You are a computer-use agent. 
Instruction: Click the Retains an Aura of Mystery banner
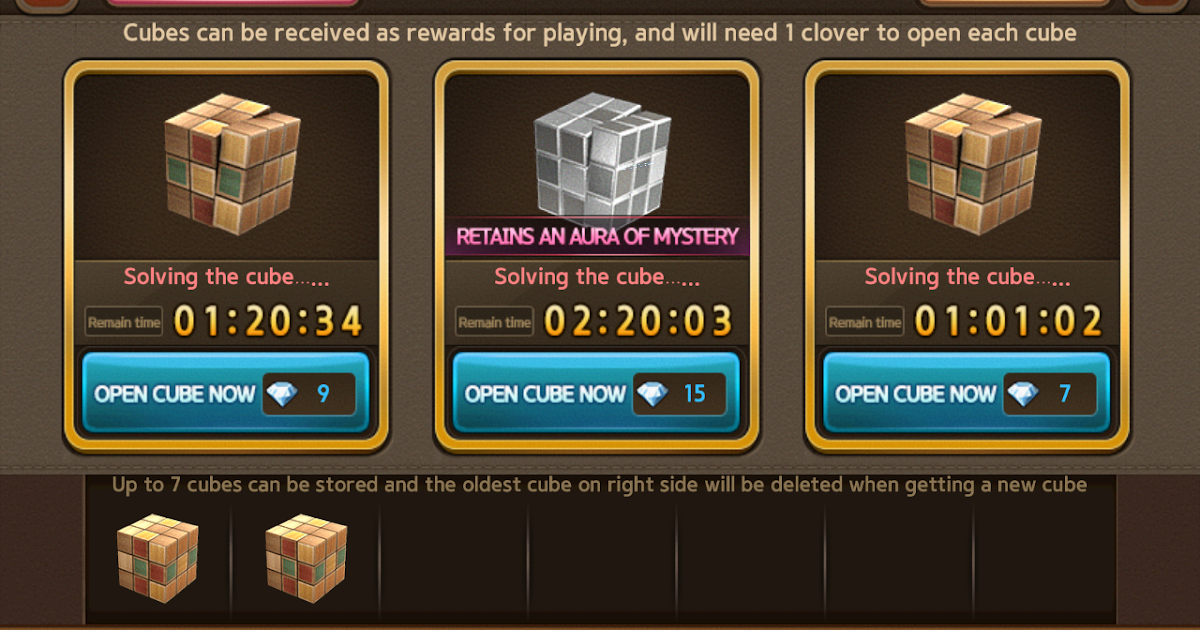tap(597, 237)
